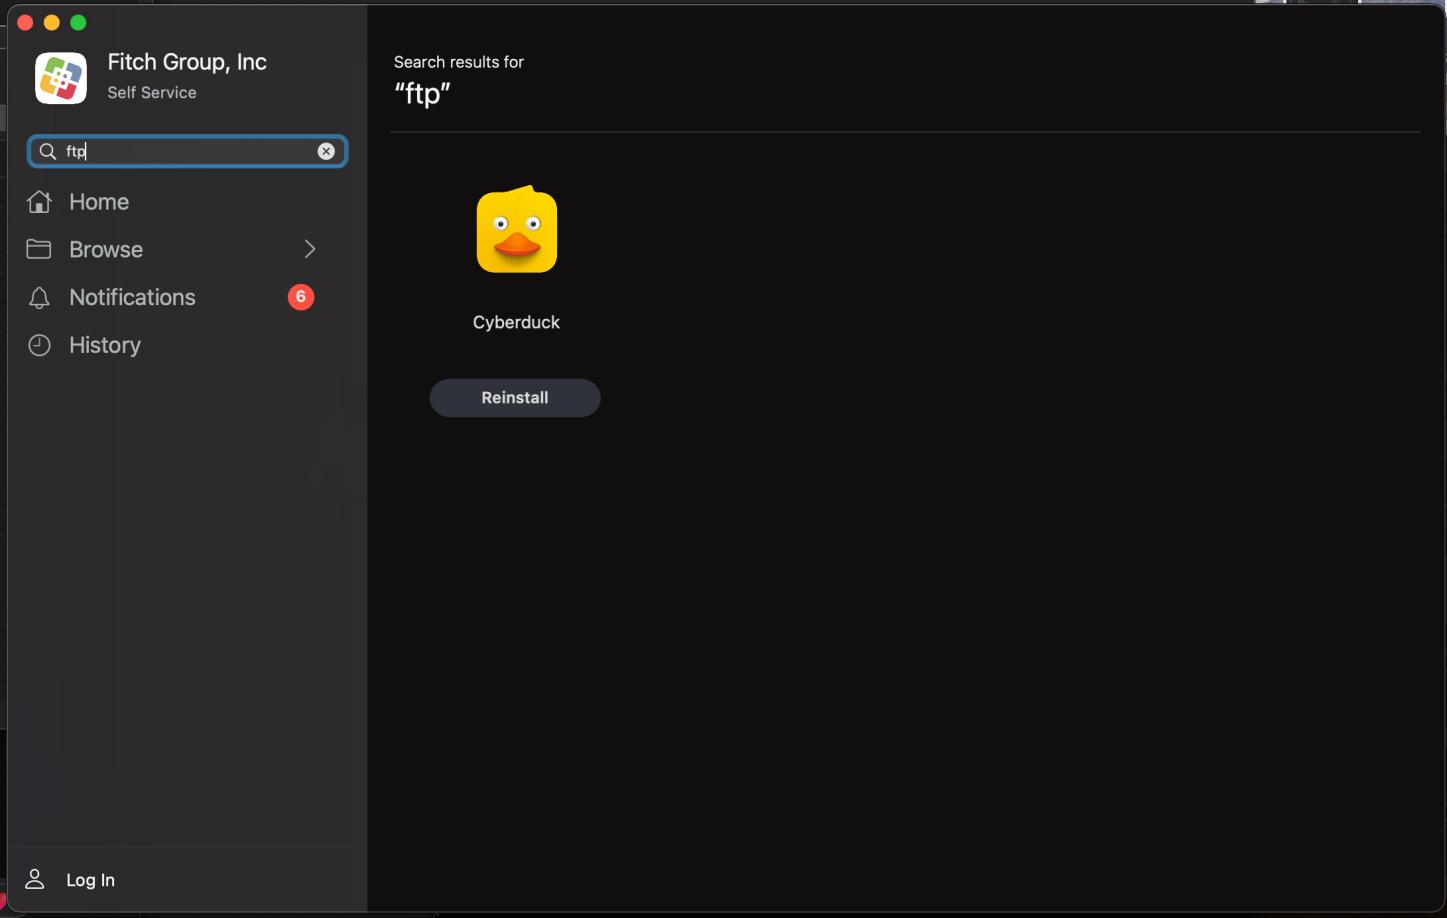Close the Self Service window

[x=25, y=22]
